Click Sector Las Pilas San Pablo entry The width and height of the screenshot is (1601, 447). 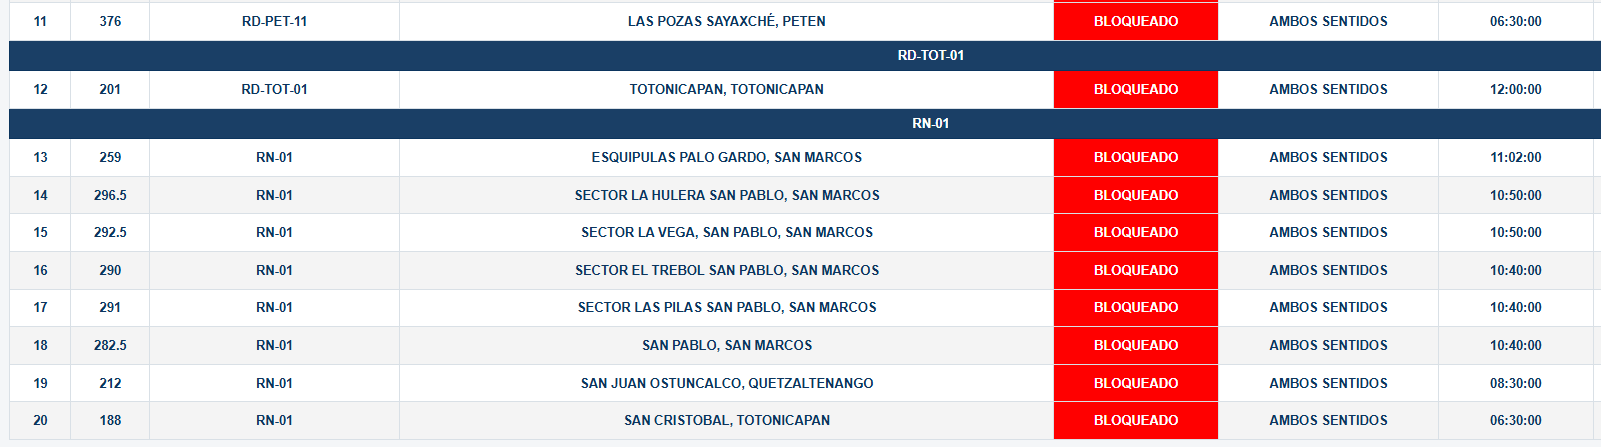[x=727, y=307]
